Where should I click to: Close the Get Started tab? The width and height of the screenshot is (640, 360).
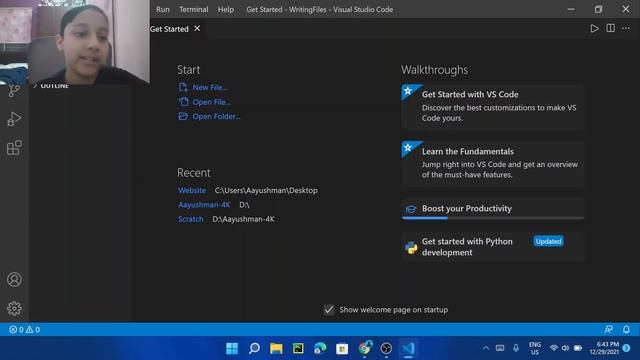[197, 29]
